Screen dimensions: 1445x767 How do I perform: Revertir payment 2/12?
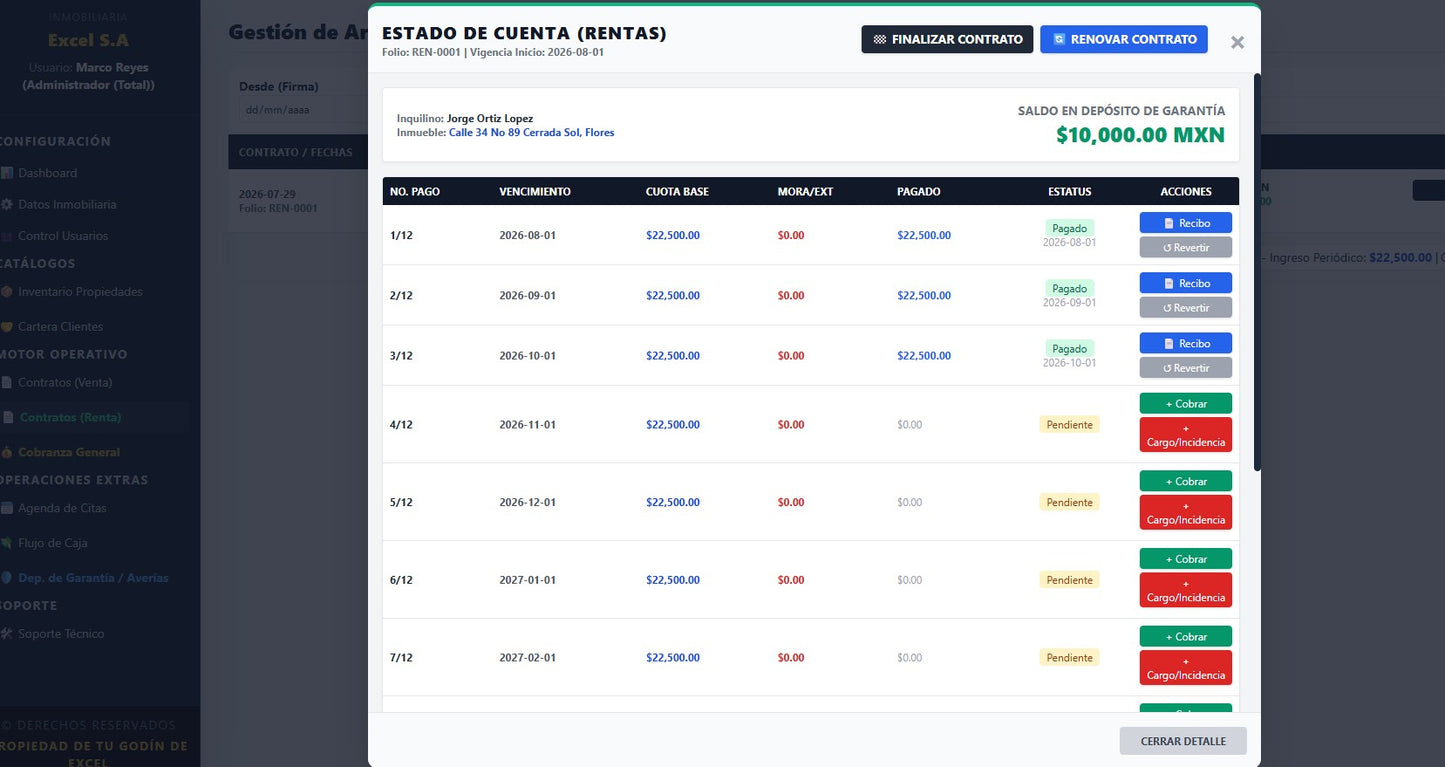[1186, 308]
